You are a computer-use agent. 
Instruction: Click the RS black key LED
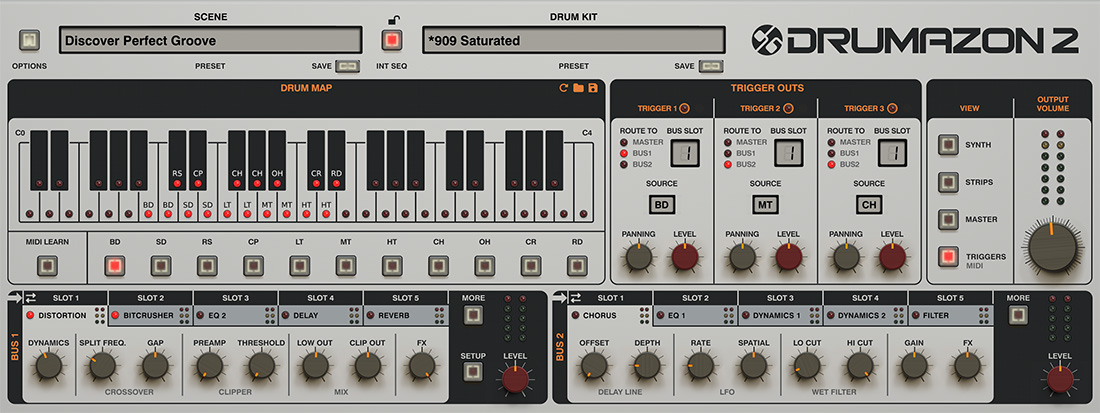pyautogui.click(x=177, y=183)
